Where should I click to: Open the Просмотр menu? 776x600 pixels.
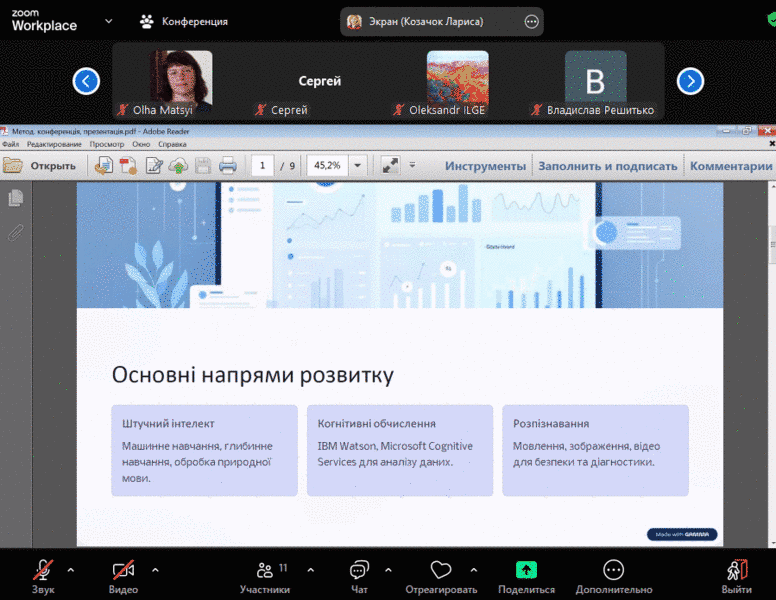pyautogui.click(x=107, y=144)
